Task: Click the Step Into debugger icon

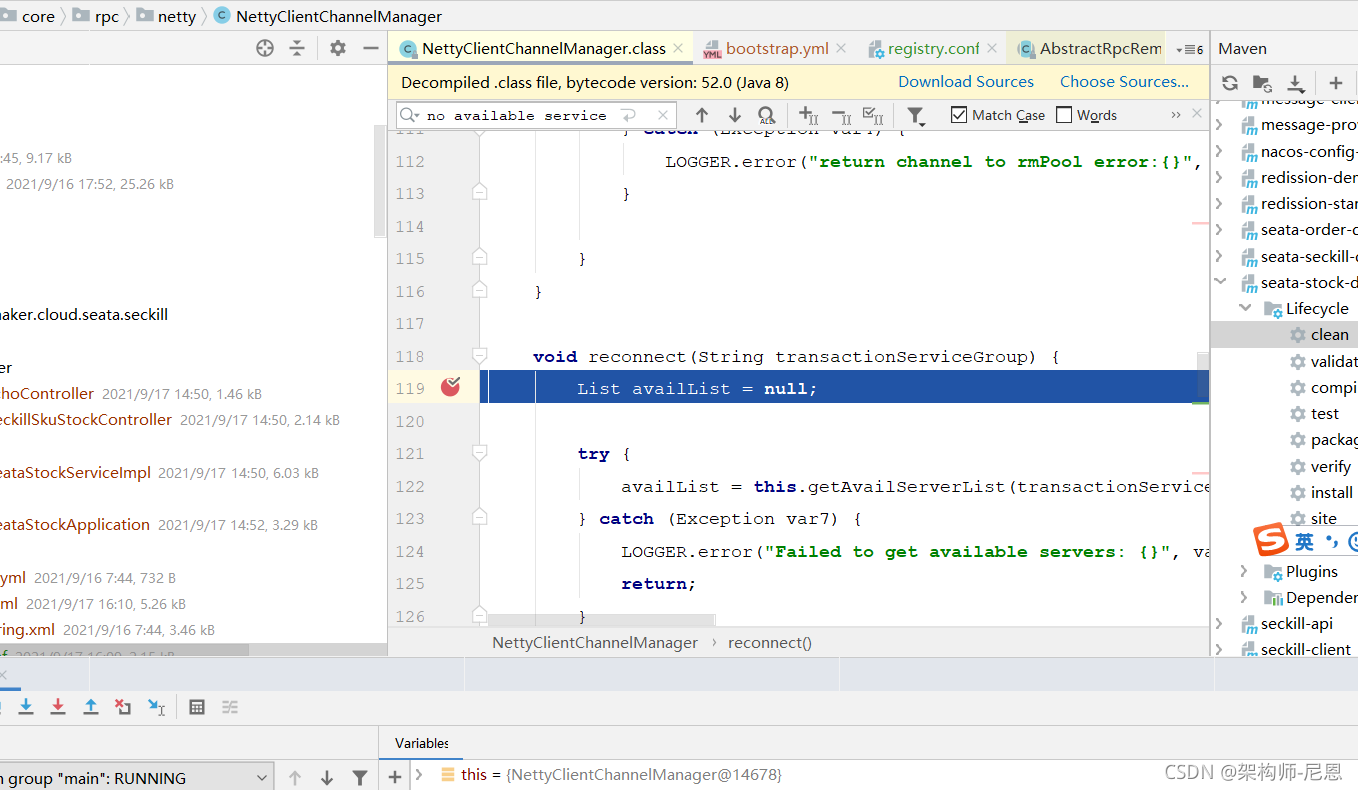Action: [26, 707]
